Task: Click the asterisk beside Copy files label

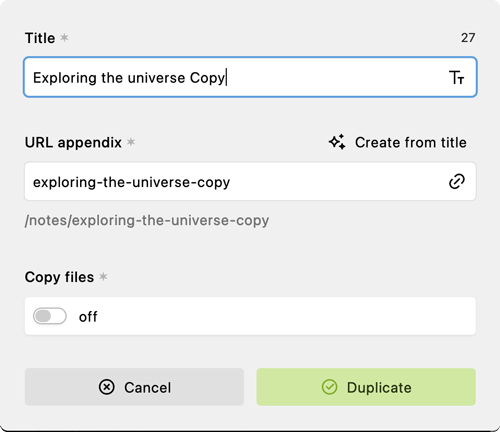Action: coord(103,277)
